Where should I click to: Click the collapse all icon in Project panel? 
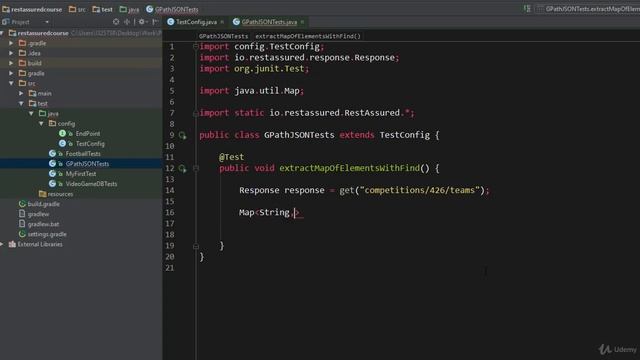click(x=127, y=22)
